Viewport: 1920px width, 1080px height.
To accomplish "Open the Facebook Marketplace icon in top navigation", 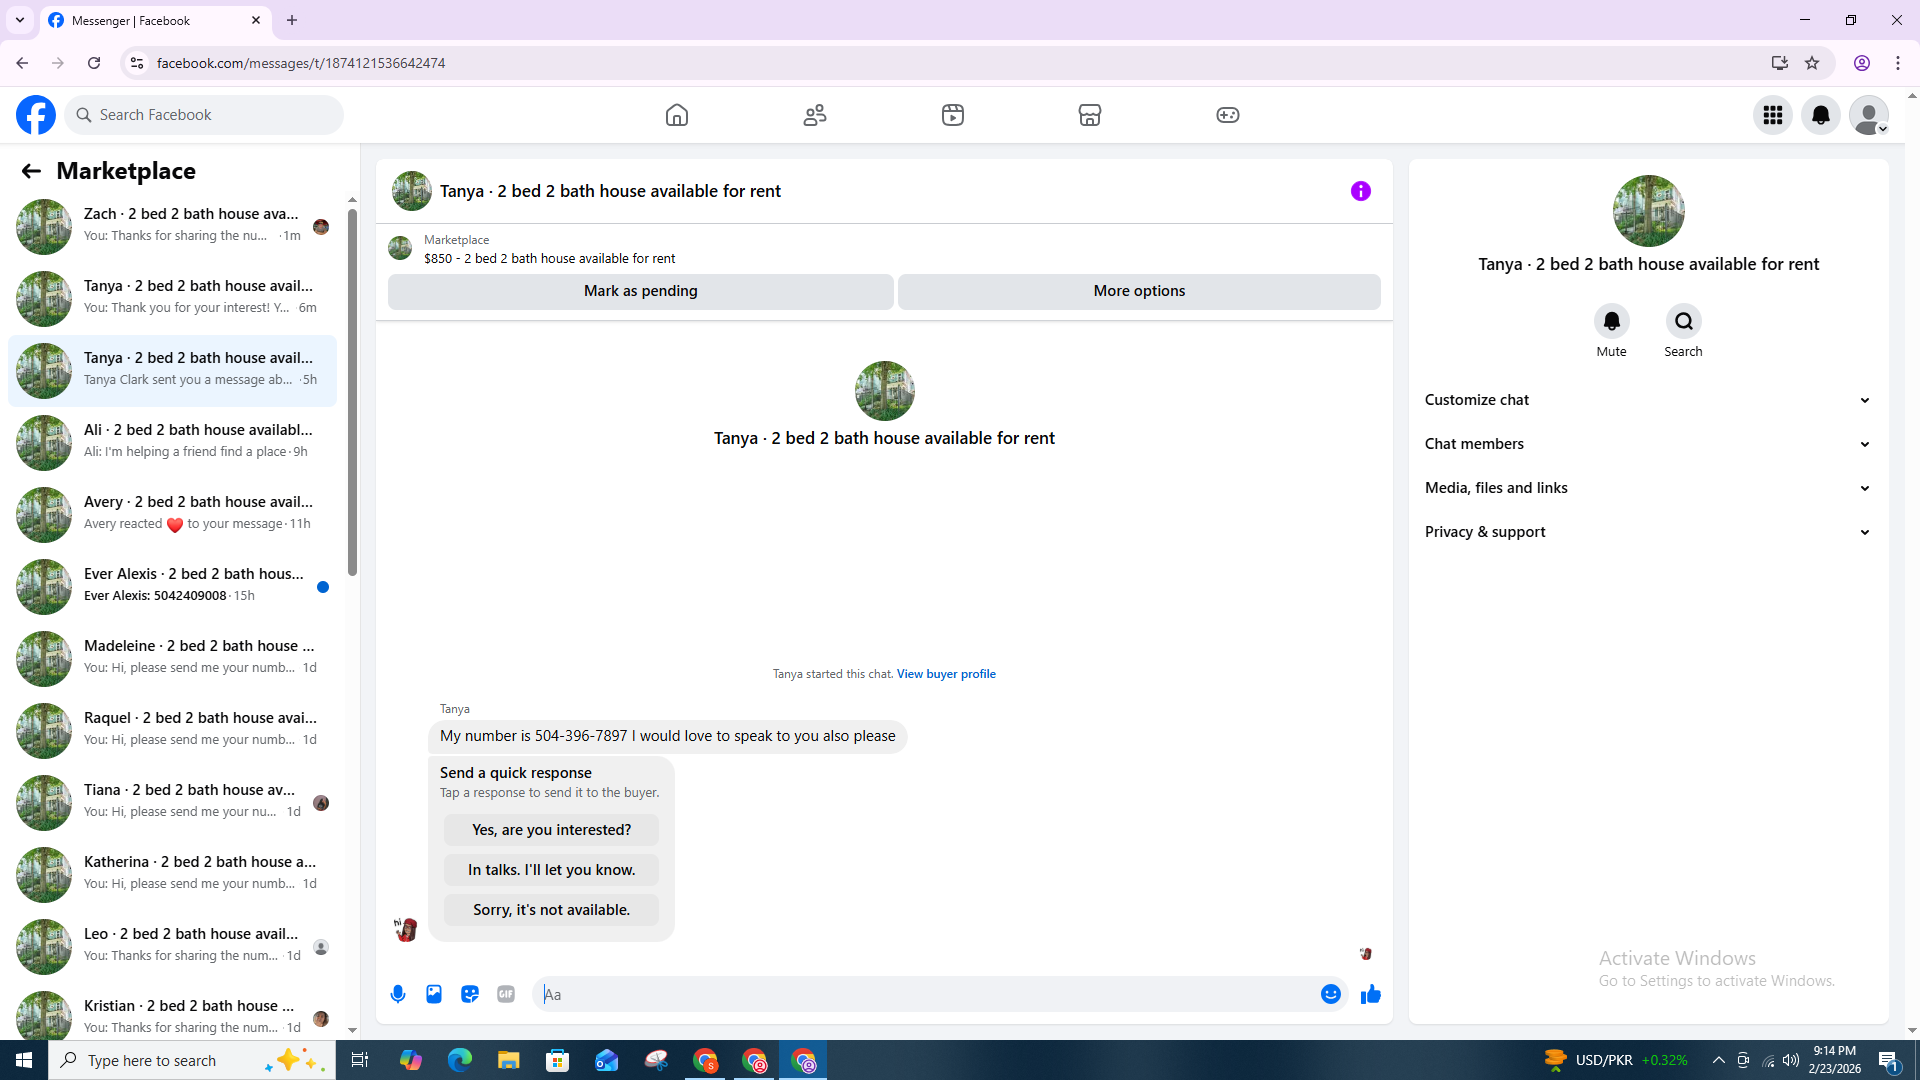I will tap(1090, 115).
